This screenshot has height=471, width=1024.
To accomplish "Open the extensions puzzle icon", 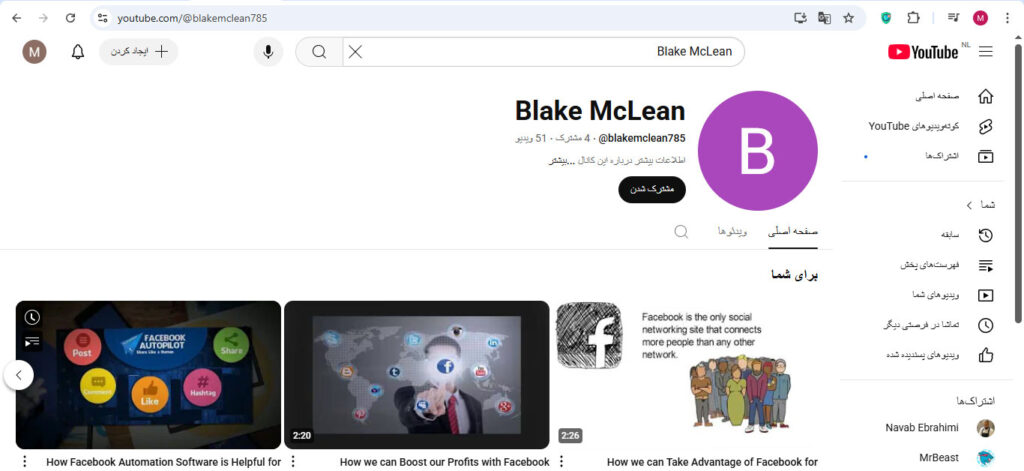I will 914,18.
